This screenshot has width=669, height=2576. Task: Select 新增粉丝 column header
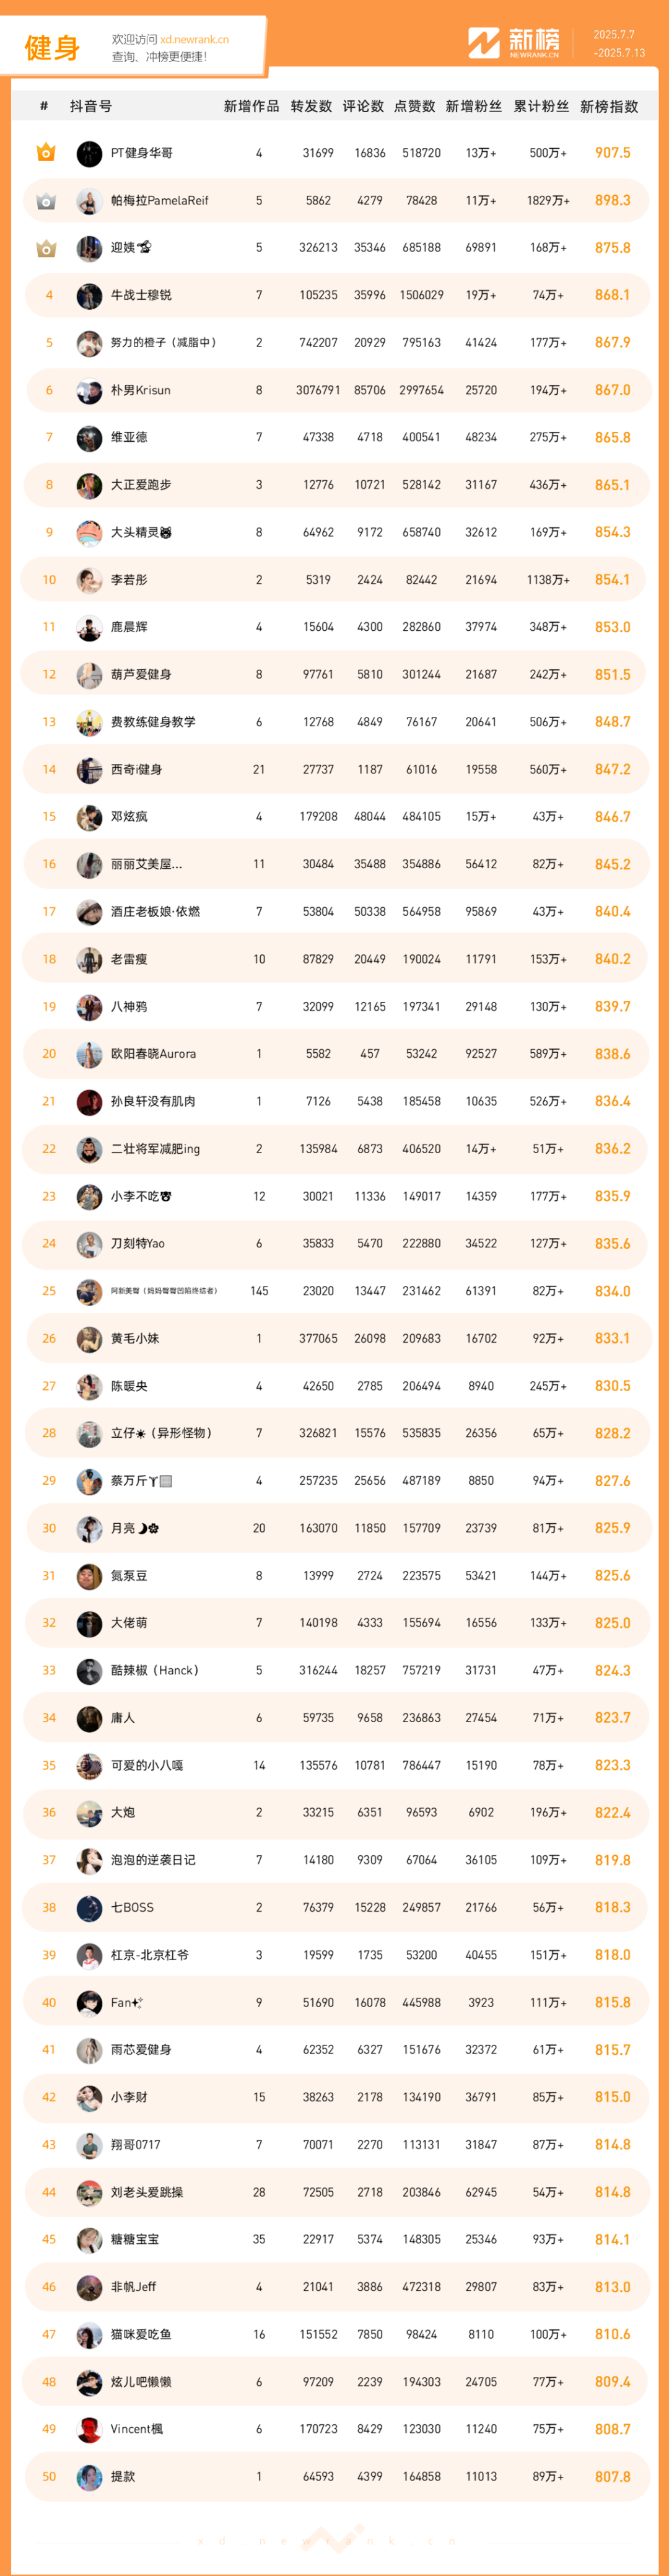click(474, 106)
